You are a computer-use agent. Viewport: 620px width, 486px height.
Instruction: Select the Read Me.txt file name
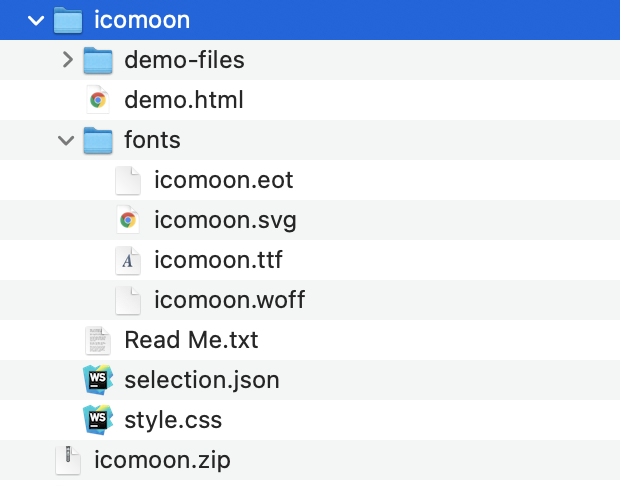[x=191, y=340]
